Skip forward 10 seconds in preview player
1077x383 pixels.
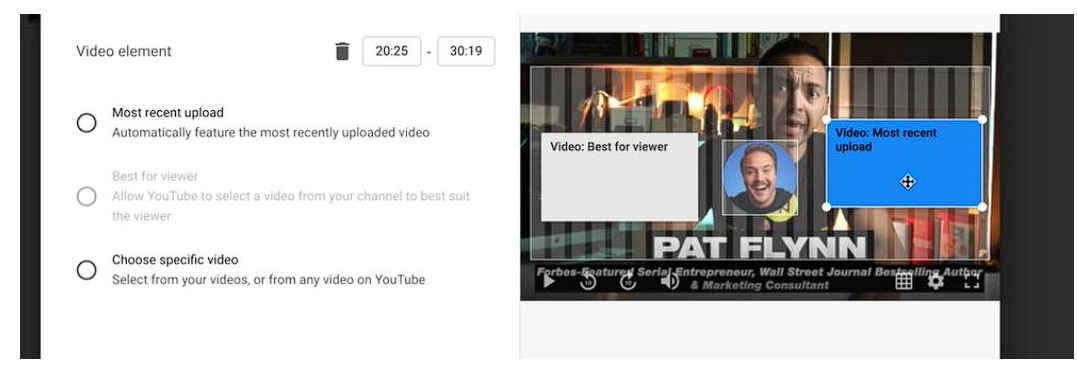tap(628, 281)
